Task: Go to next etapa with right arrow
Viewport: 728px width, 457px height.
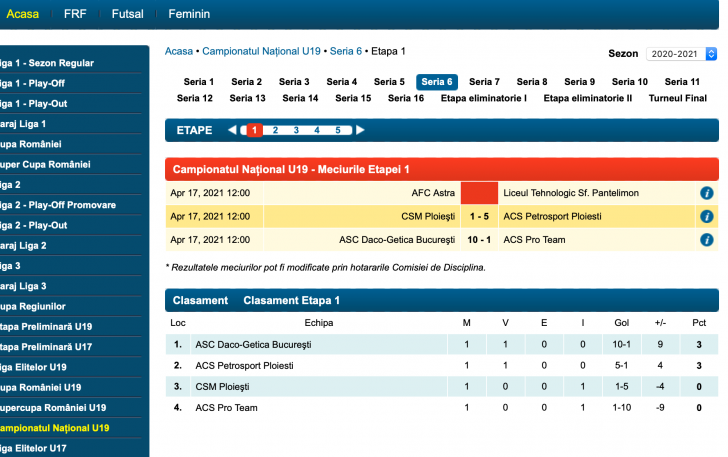Action: [360, 130]
